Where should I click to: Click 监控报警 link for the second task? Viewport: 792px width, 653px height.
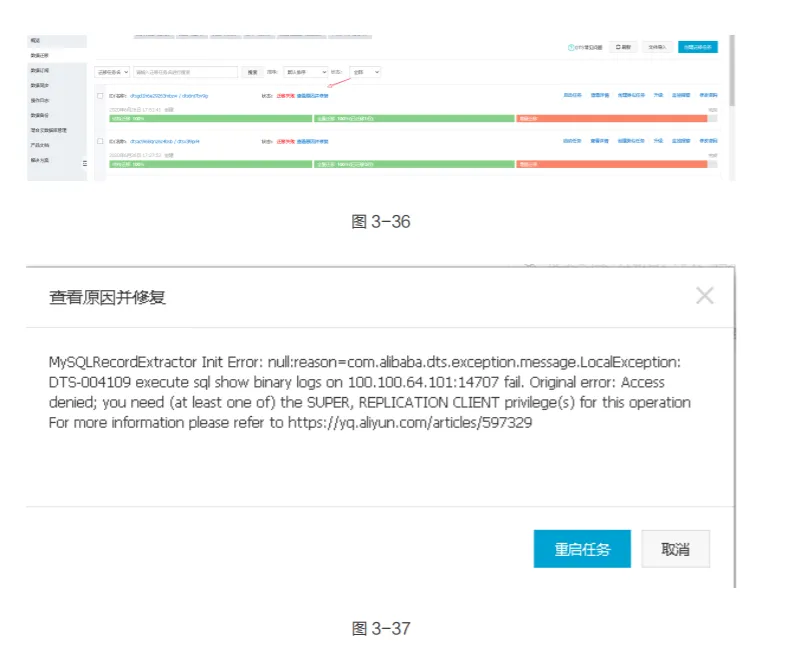[681, 141]
